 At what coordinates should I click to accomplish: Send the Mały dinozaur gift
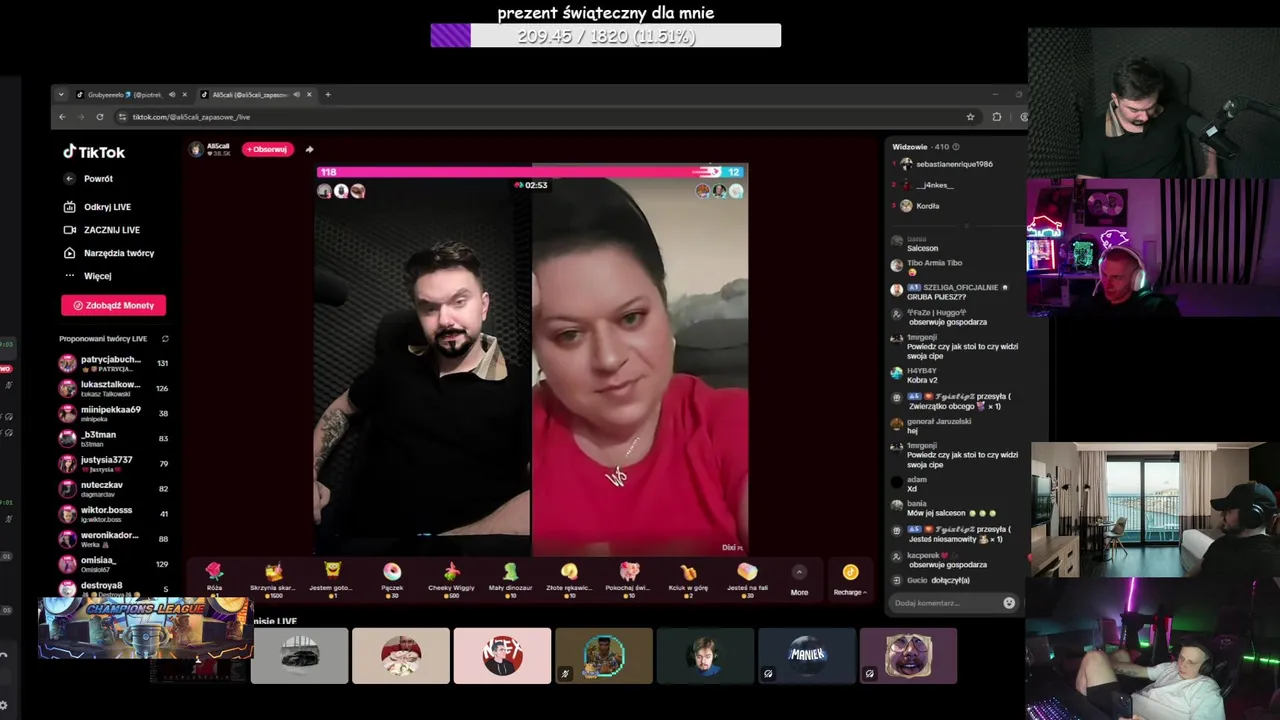click(x=510, y=577)
